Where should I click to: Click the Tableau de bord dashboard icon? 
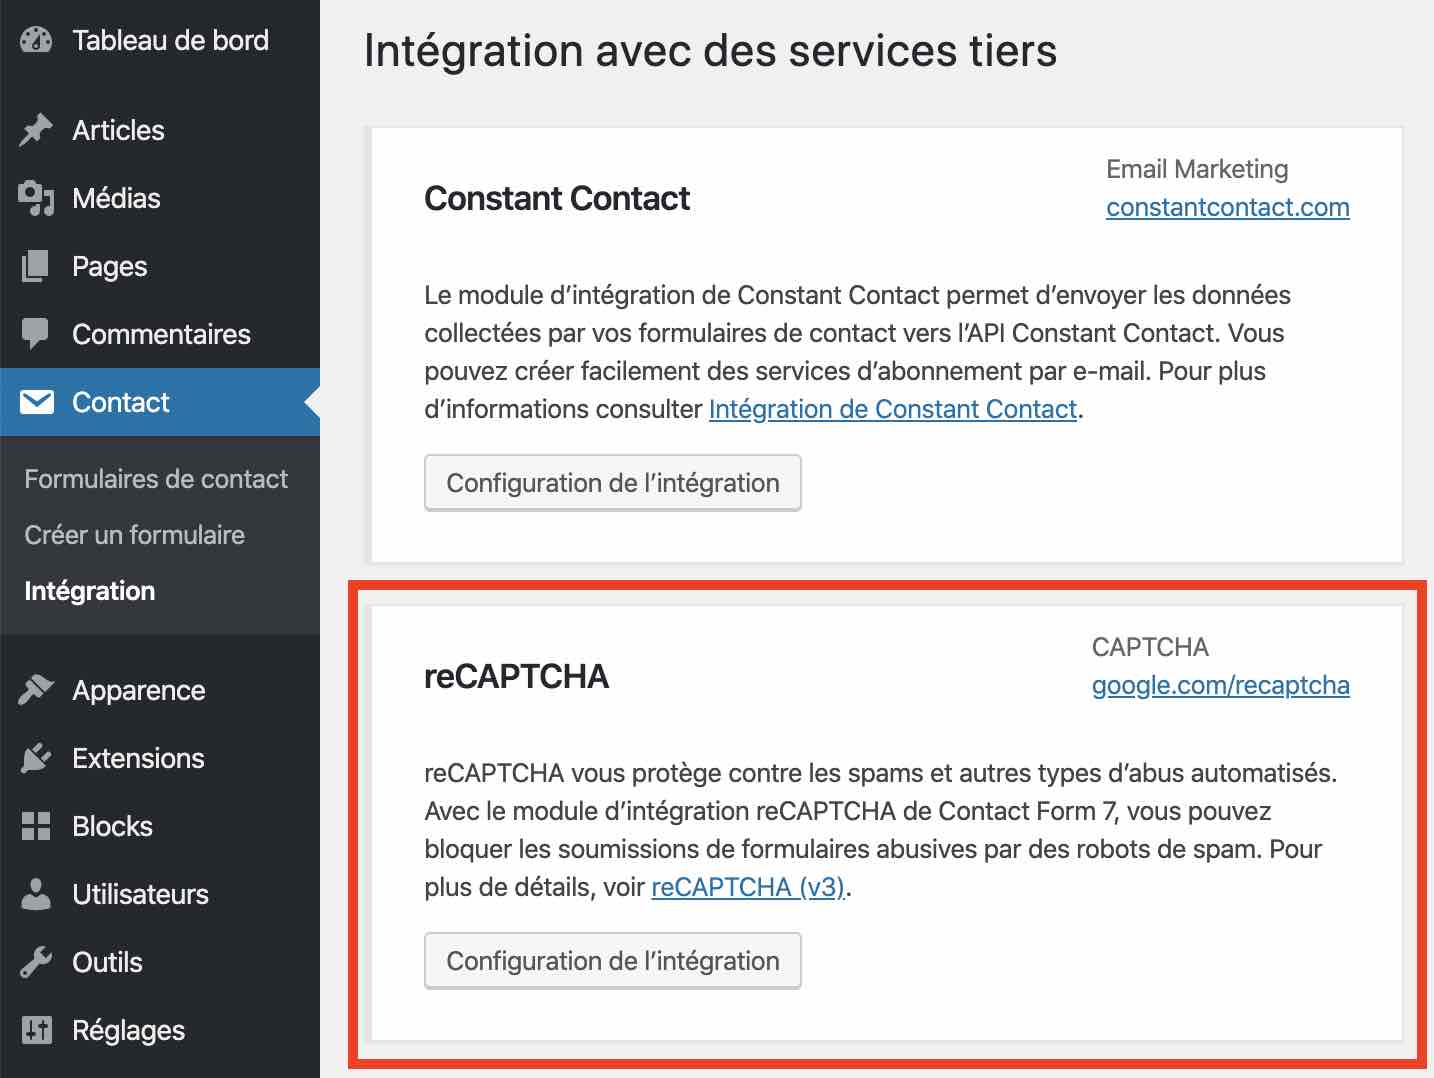pyautogui.click(x=36, y=40)
